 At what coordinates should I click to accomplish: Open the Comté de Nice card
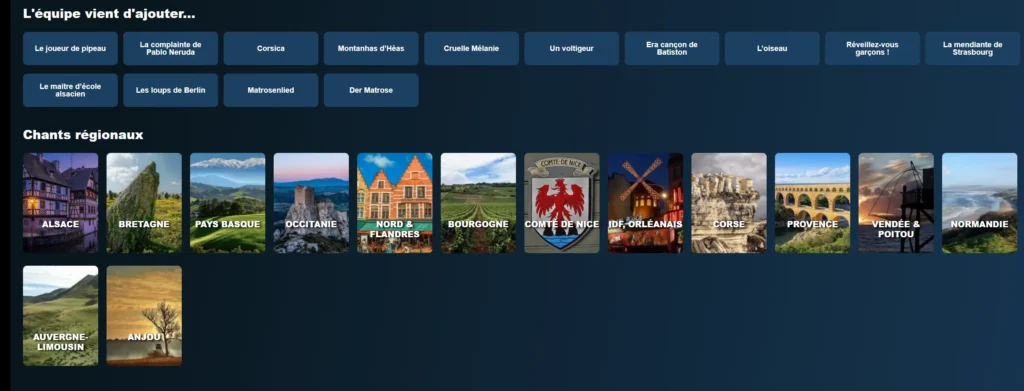562,203
